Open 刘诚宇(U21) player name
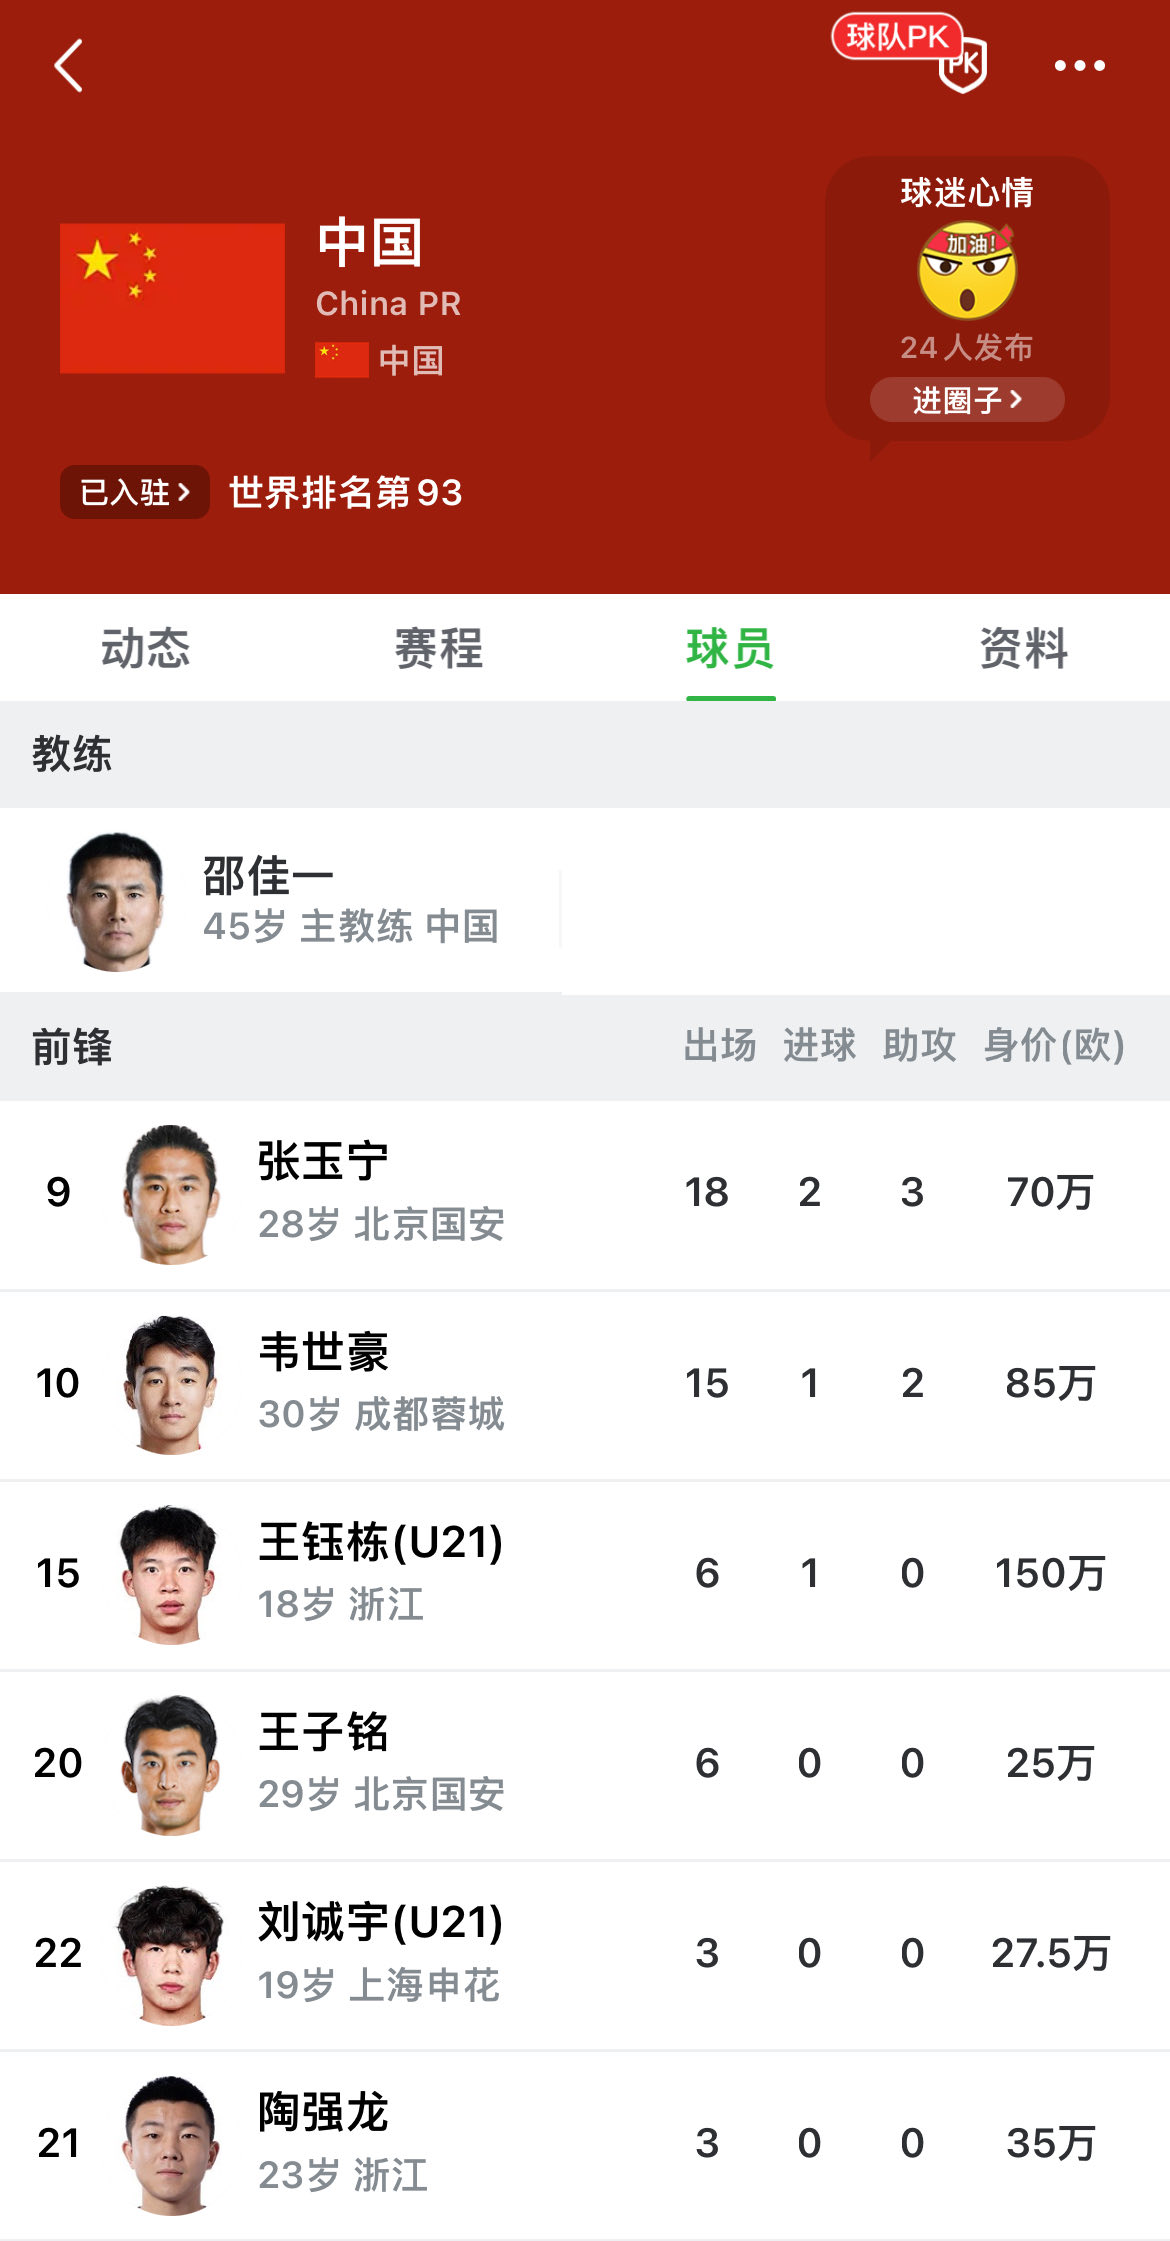1170x2241 pixels. point(380,1922)
